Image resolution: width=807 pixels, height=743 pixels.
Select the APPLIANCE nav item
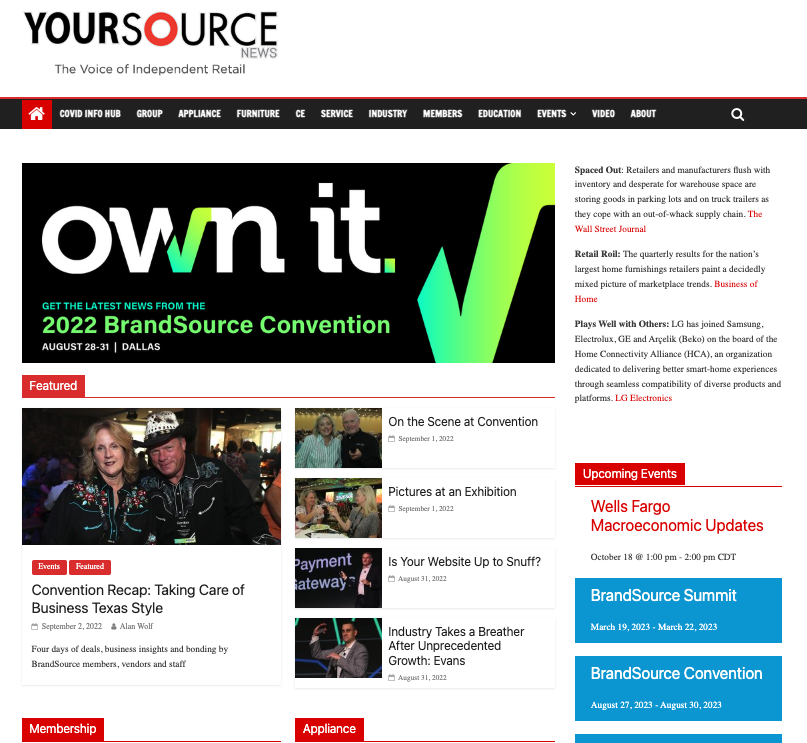point(199,114)
